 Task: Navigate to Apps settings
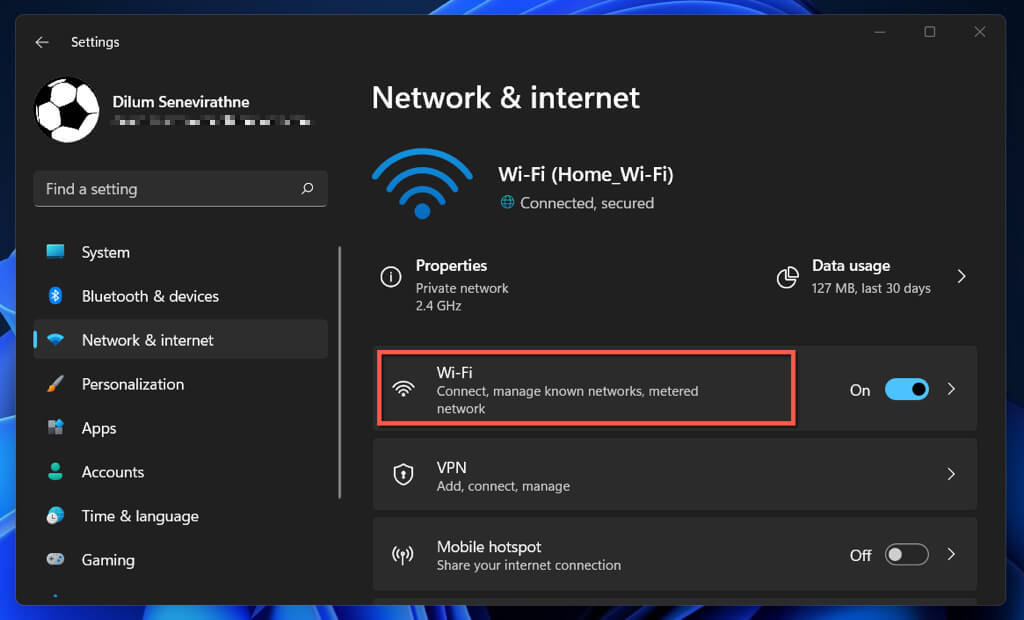click(180, 428)
